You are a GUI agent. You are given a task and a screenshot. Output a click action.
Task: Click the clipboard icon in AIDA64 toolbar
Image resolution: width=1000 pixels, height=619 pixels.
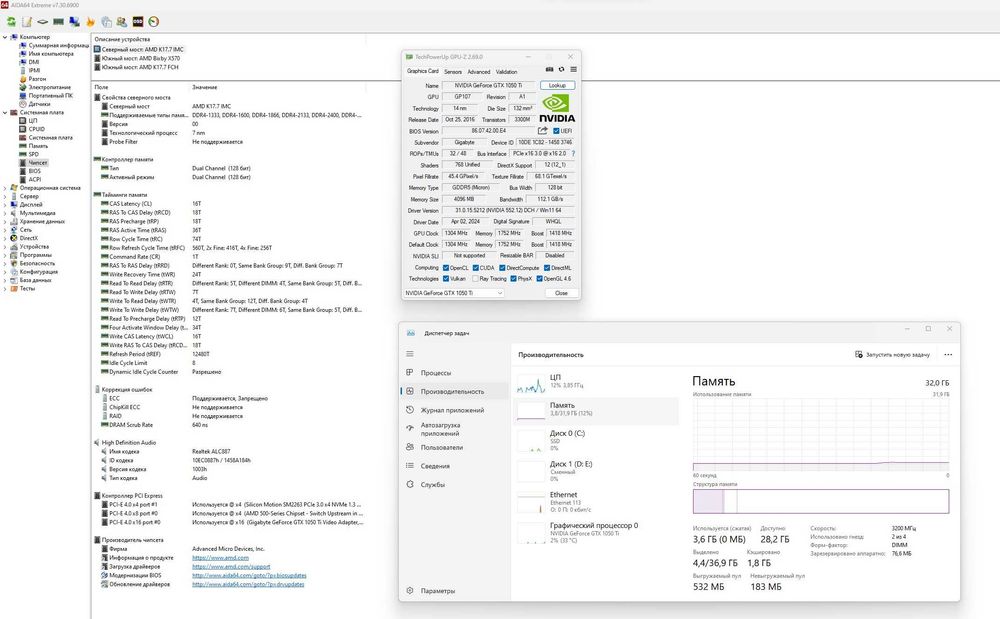point(106,22)
